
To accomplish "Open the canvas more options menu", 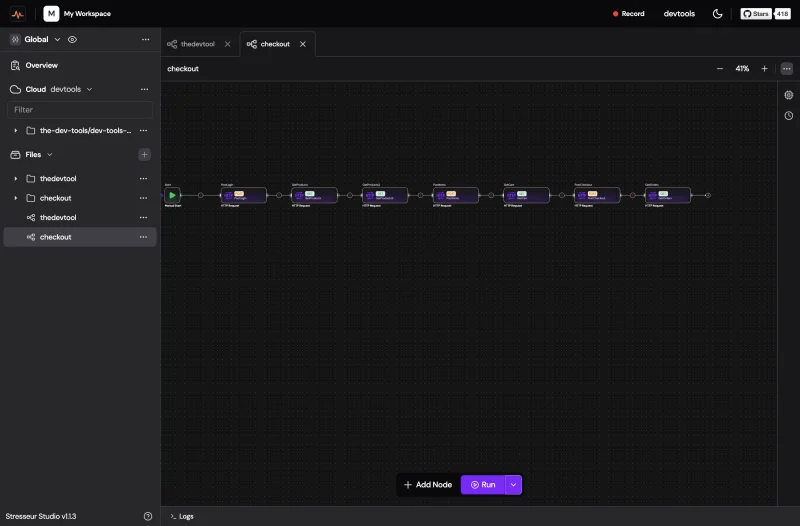I will pyautogui.click(x=787, y=68).
